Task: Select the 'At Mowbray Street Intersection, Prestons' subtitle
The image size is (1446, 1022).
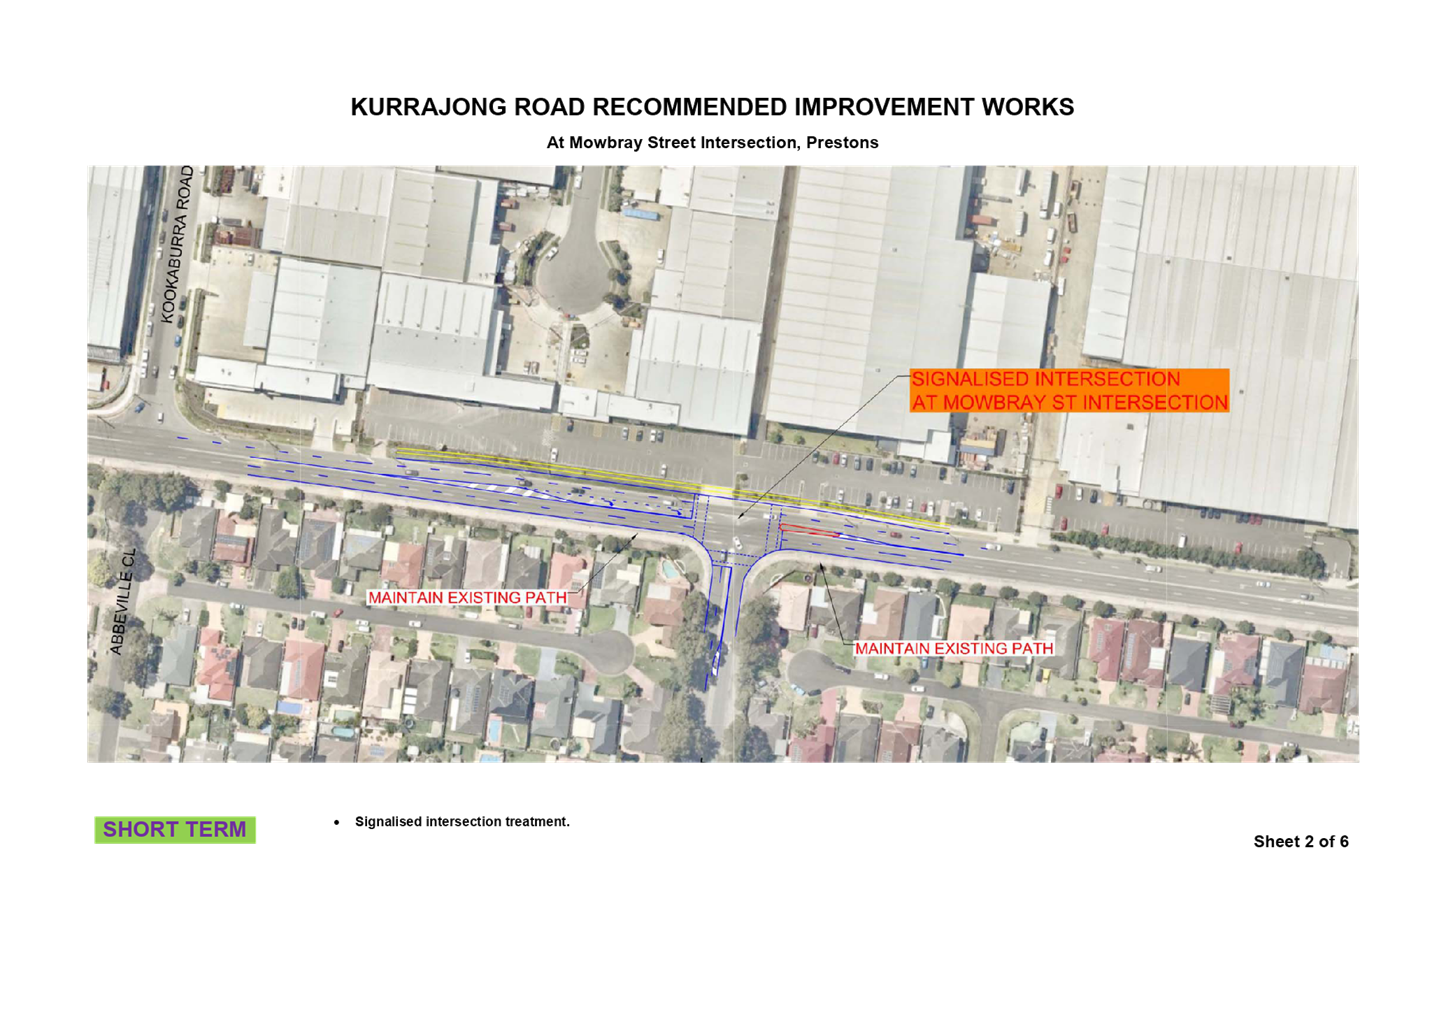Action: (x=712, y=143)
